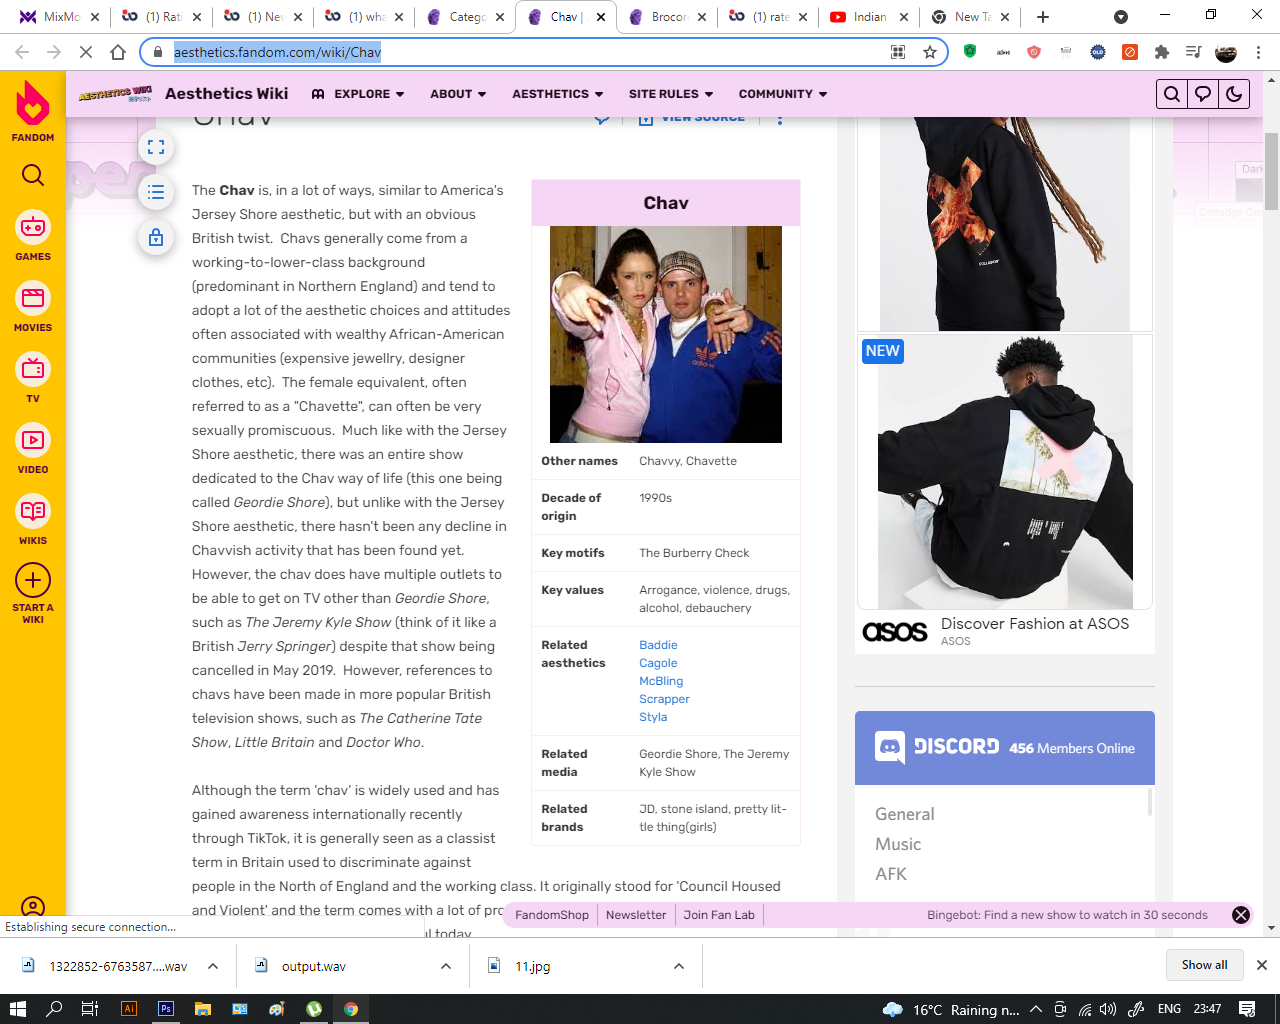Open the Site Rules menu
The width and height of the screenshot is (1280, 1024).
tap(671, 94)
